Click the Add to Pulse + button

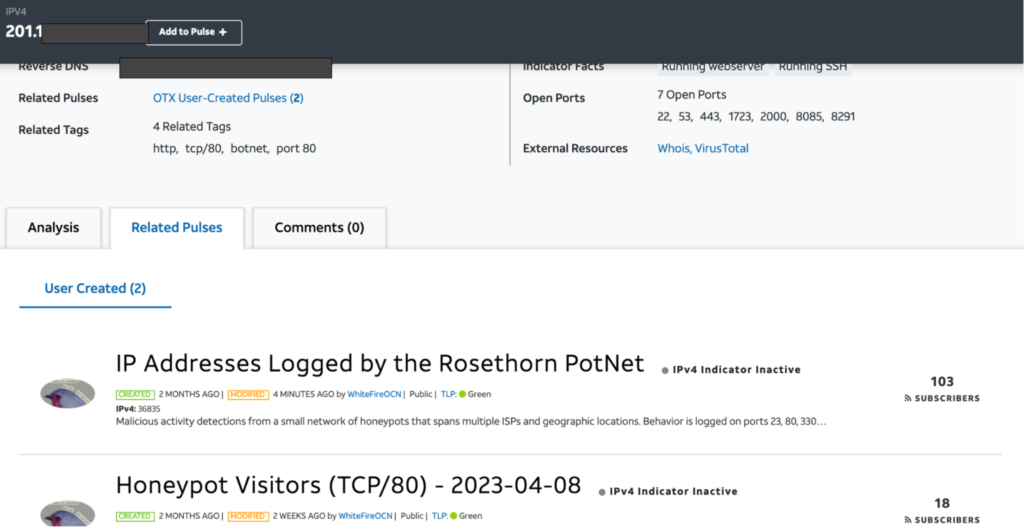coord(193,32)
